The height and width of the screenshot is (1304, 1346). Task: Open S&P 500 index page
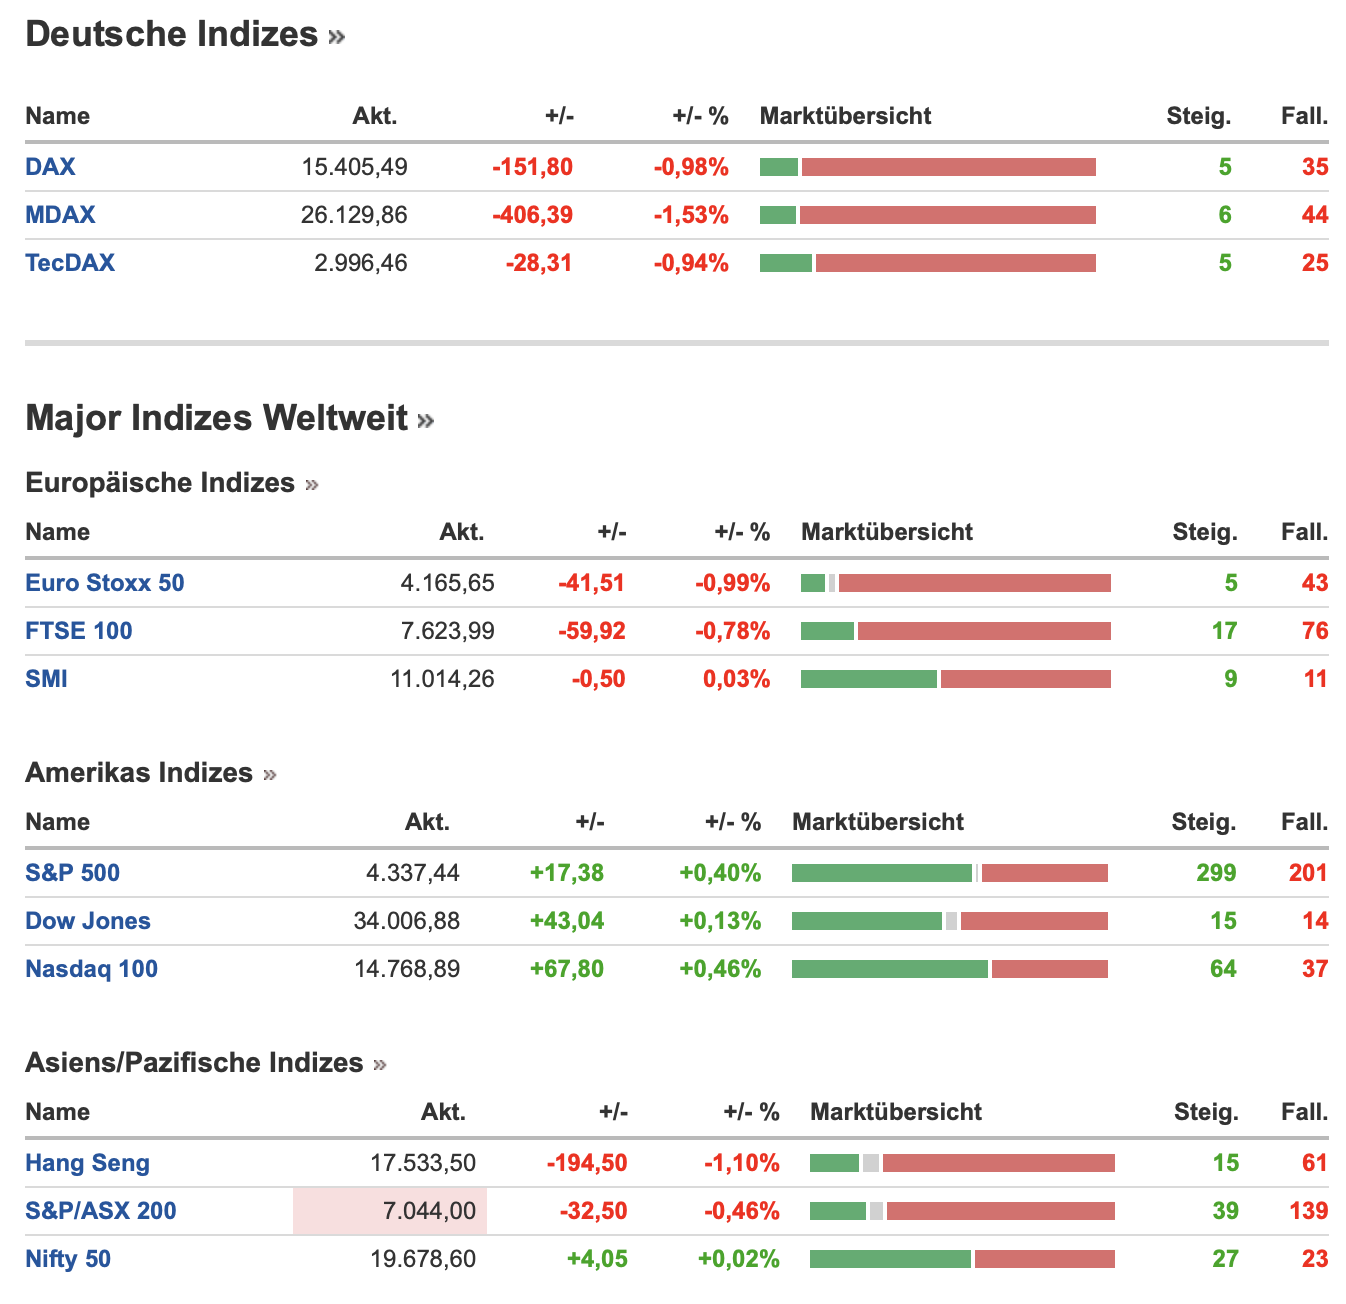pyautogui.click(x=73, y=873)
